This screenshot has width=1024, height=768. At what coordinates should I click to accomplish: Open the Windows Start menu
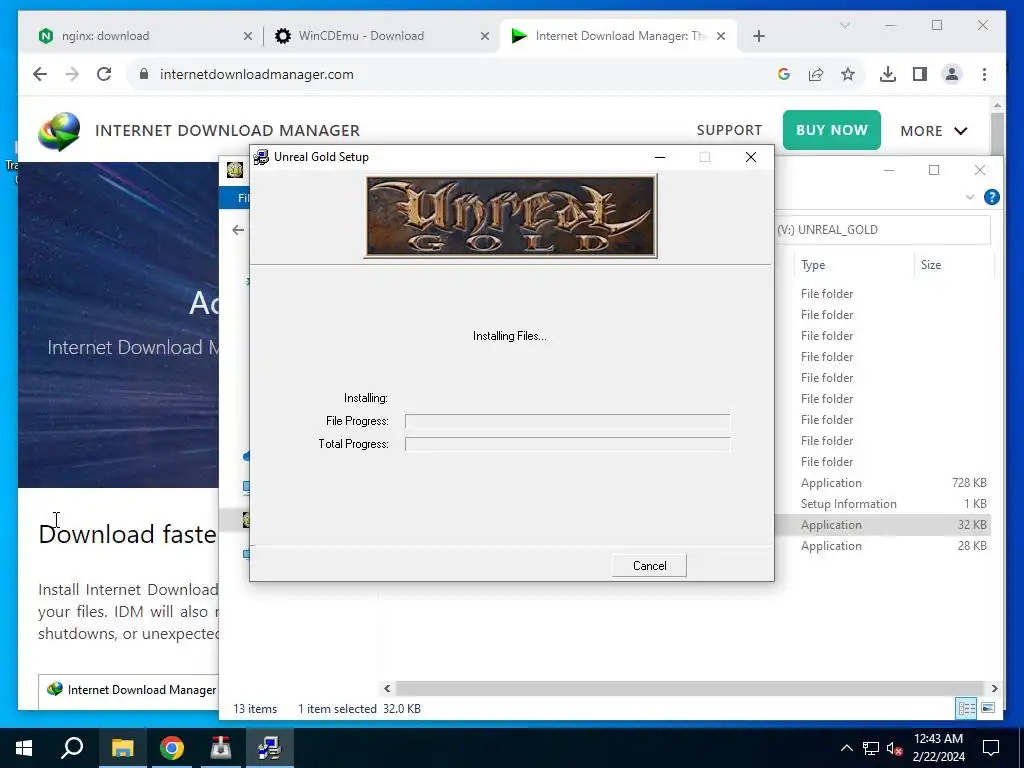[x=24, y=748]
